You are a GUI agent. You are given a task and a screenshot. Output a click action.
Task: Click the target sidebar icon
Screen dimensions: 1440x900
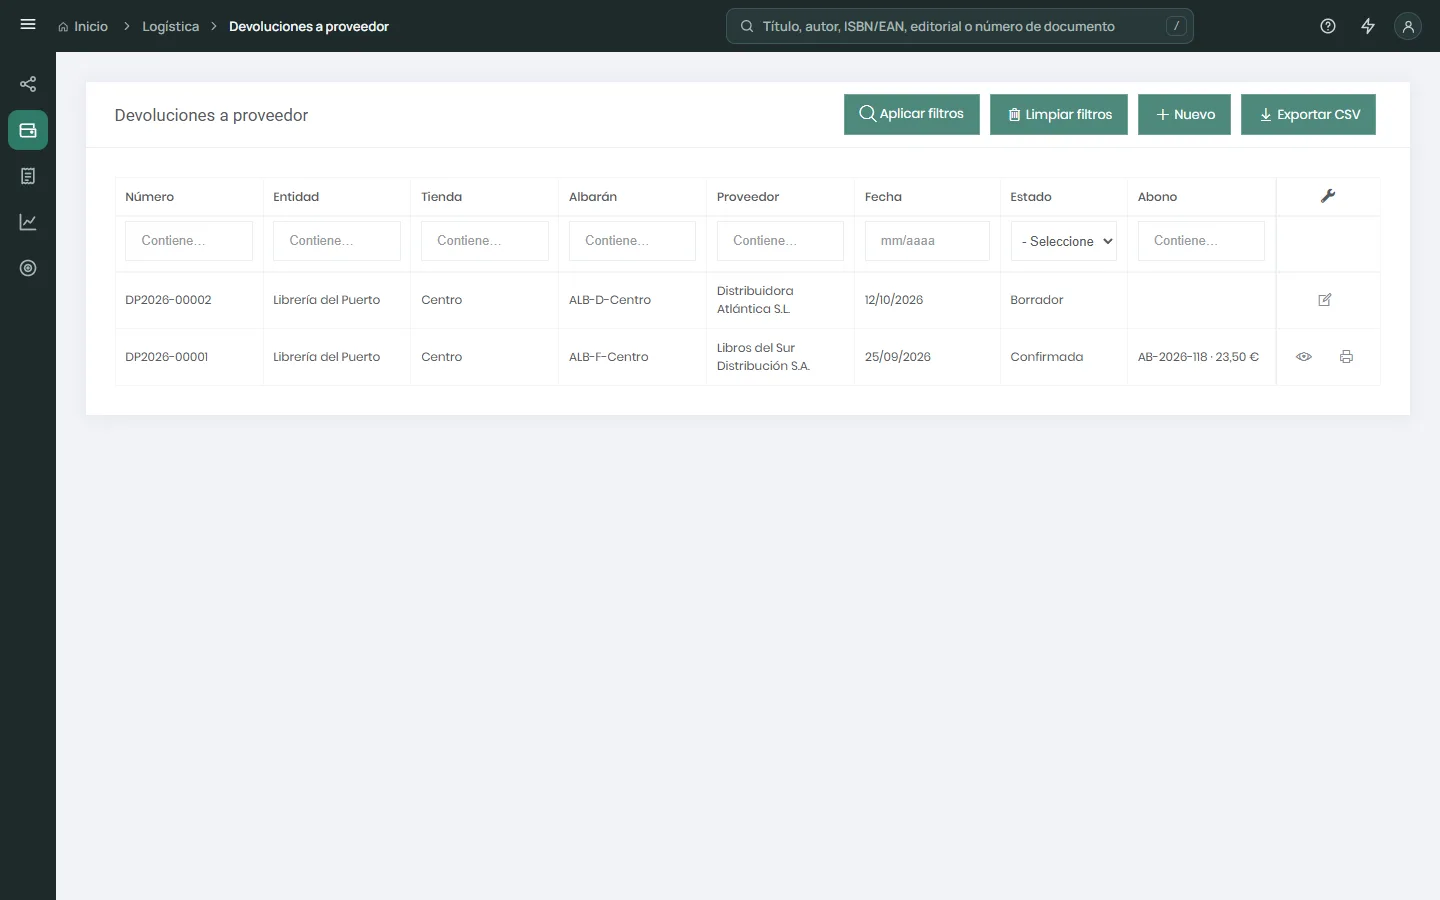pos(28,268)
